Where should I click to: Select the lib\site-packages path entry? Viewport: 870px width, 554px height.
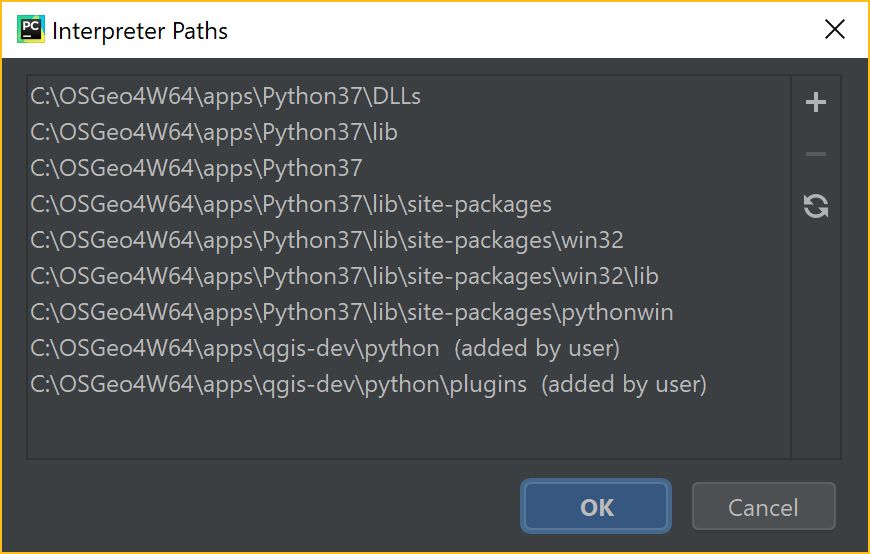pos(408,204)
